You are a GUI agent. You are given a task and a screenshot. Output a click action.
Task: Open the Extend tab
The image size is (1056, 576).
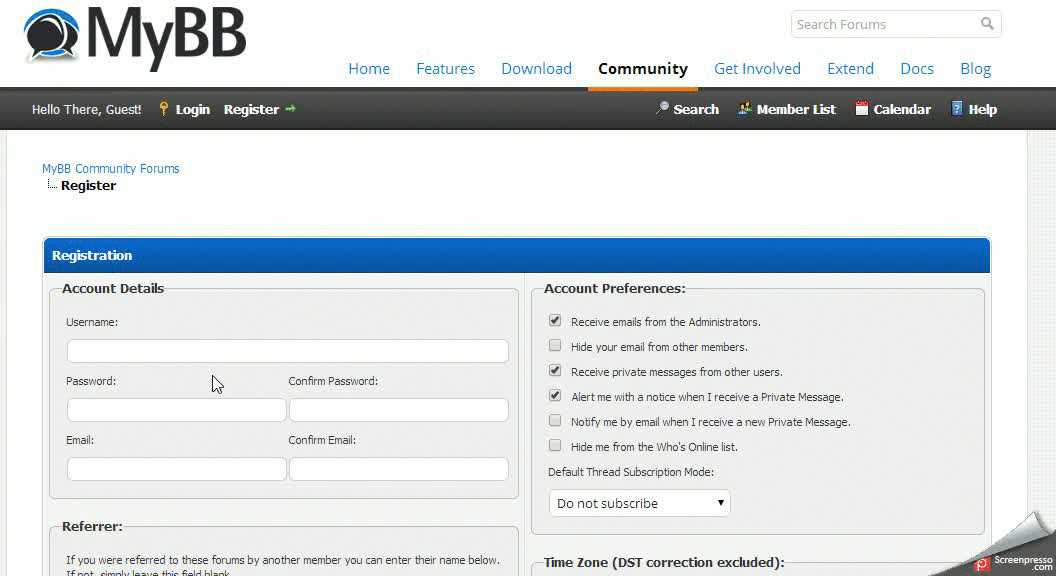tap(850, 69)
